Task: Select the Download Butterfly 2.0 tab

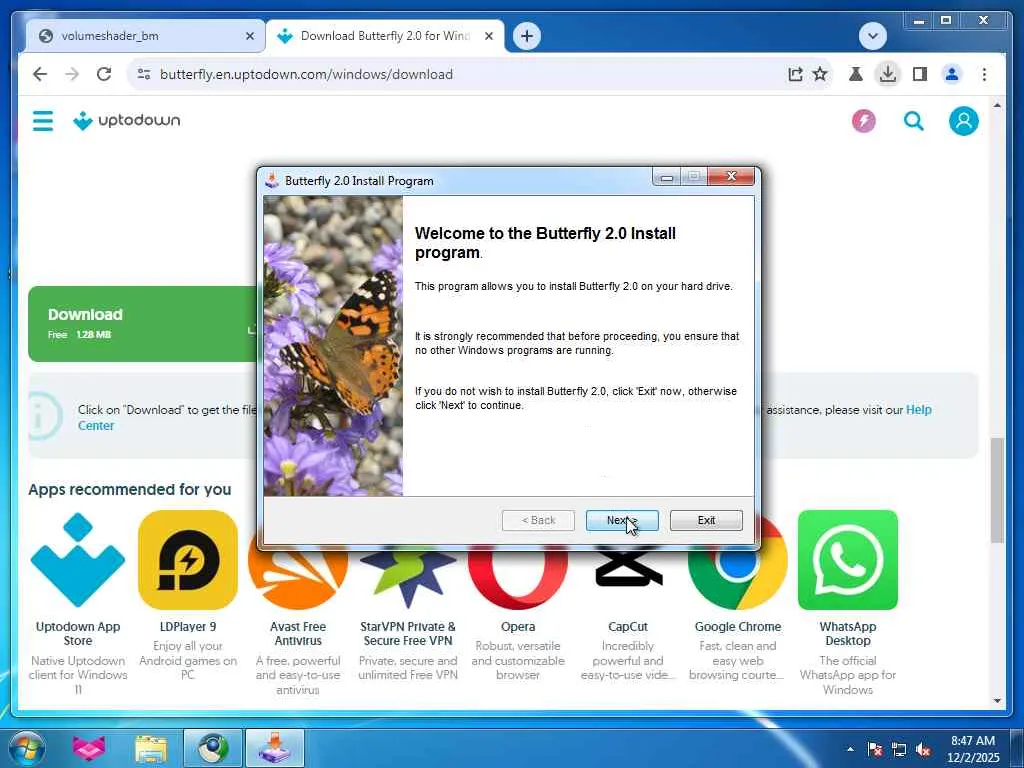Action: tap(384, 36)
